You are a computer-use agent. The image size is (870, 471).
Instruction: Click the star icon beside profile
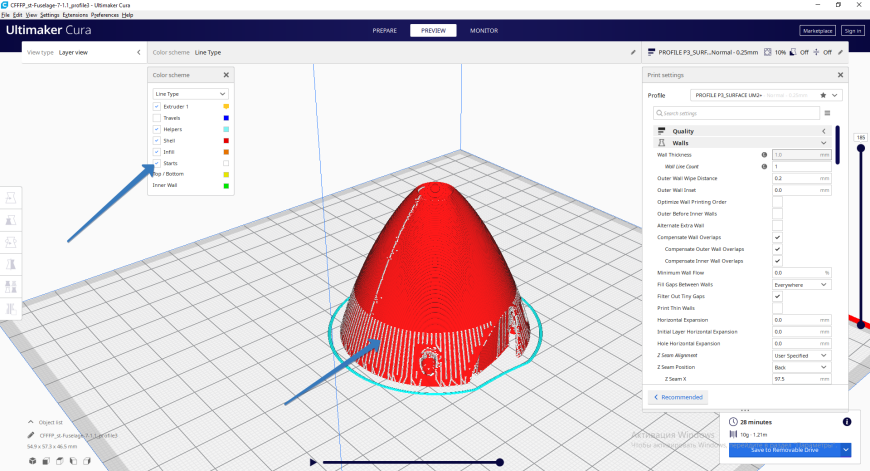[x=823, y=95]
